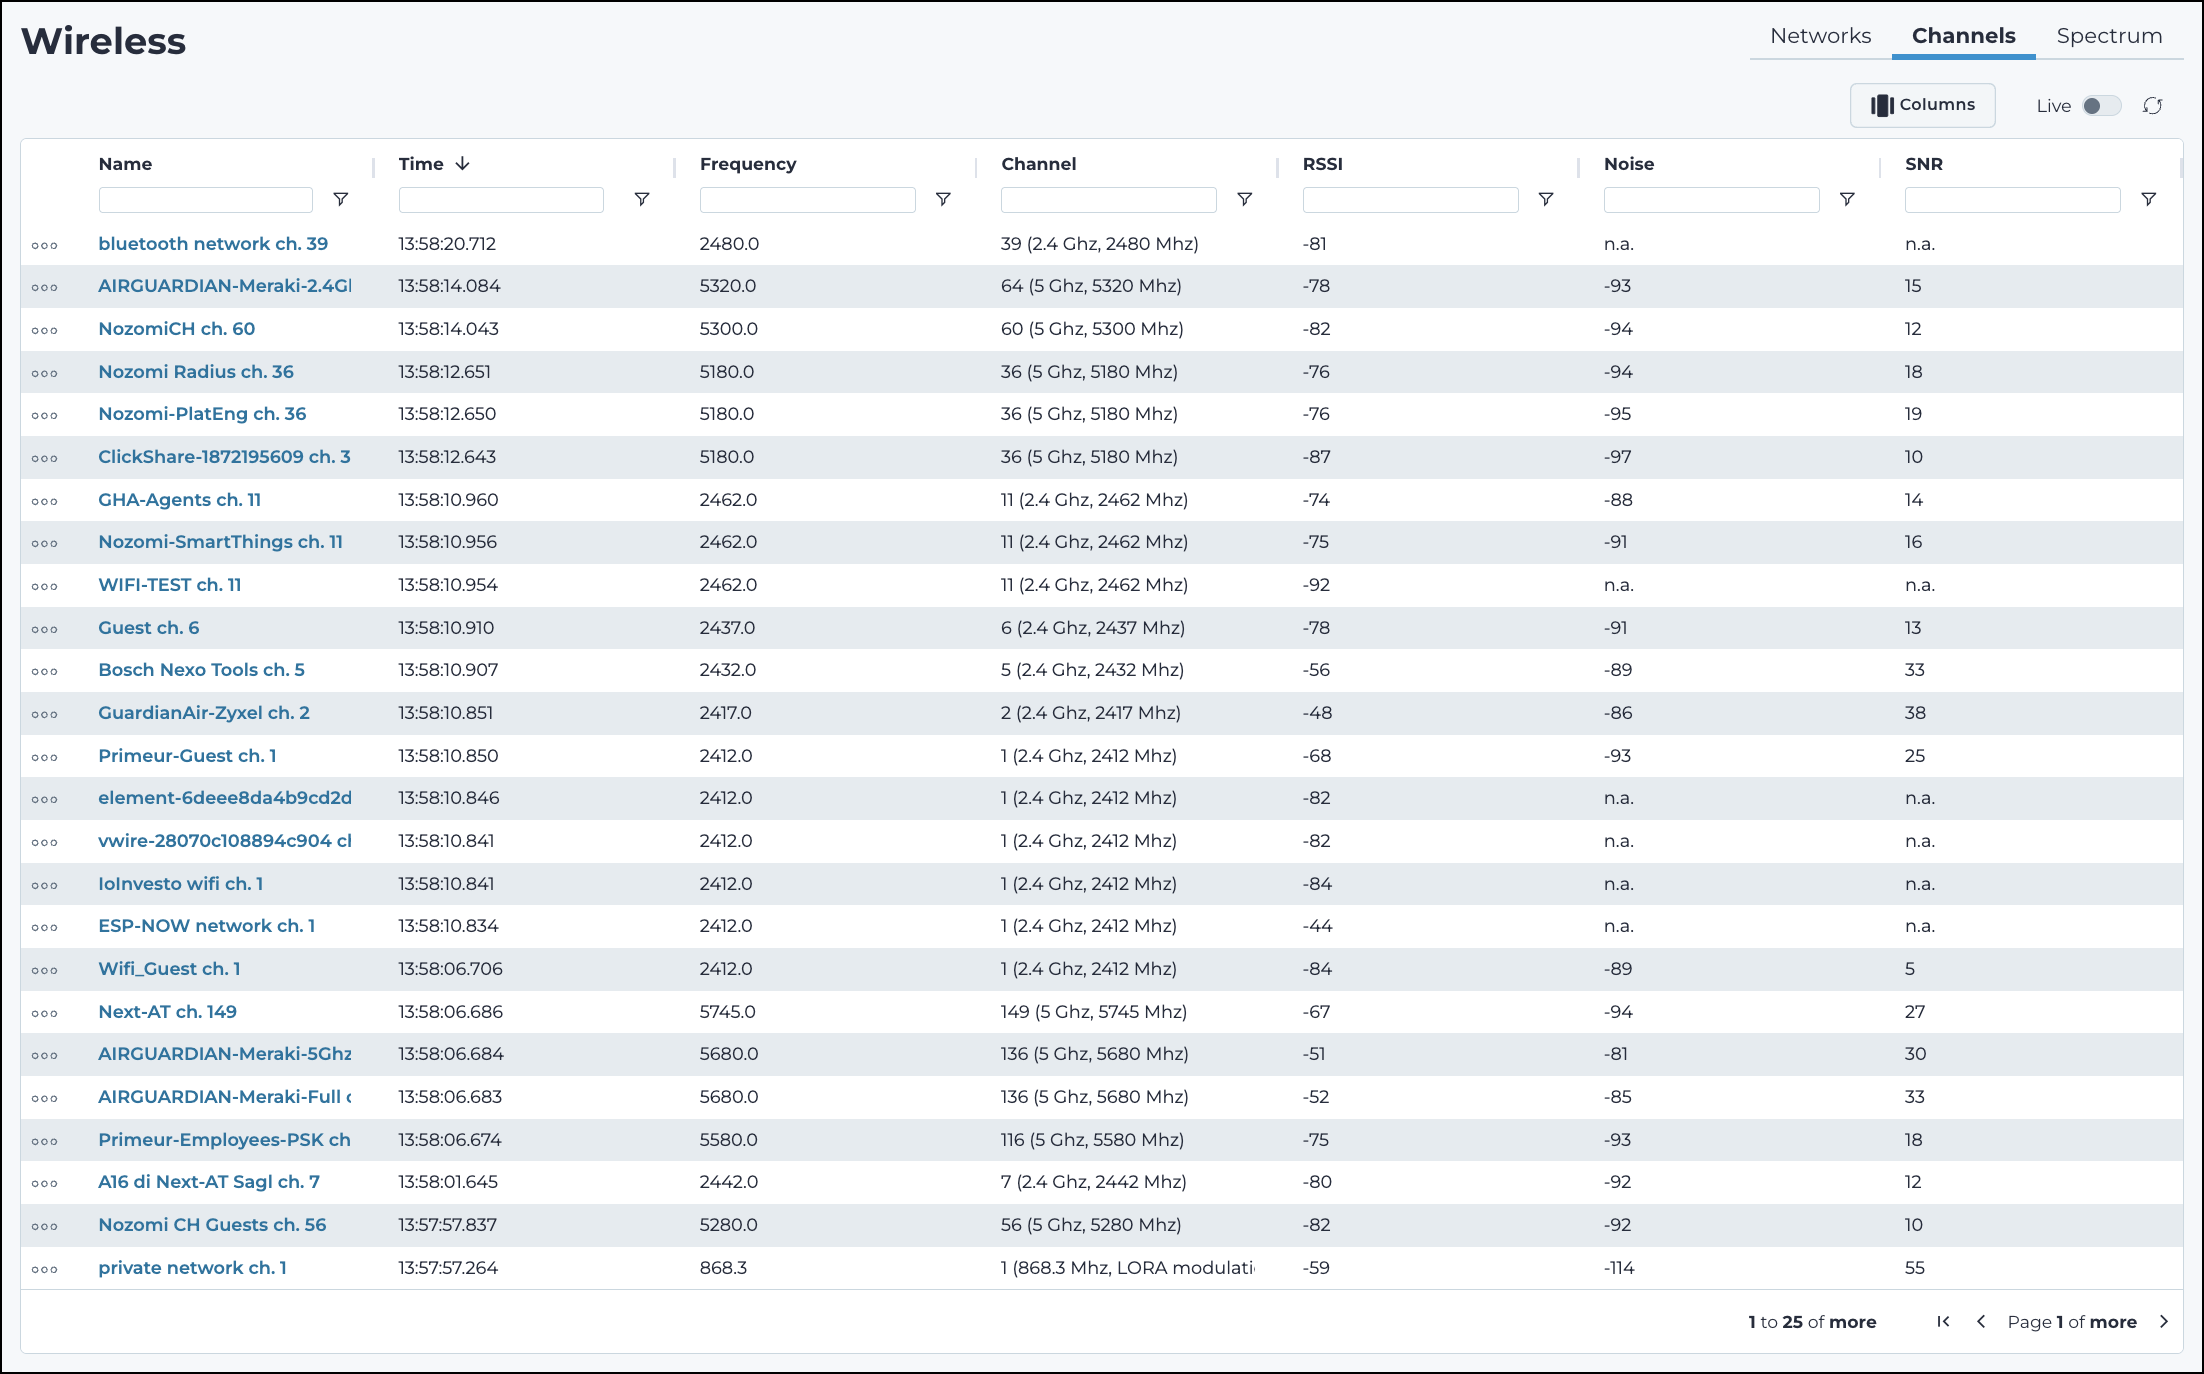Open row actions for Nozomi Radius ch. 36

[x=45, y=373]
